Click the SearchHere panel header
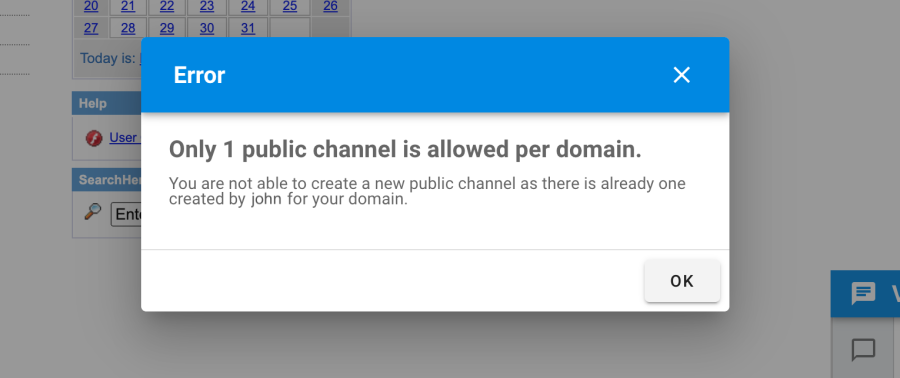This screenshot has height=378, width=900. click(107, 180)
